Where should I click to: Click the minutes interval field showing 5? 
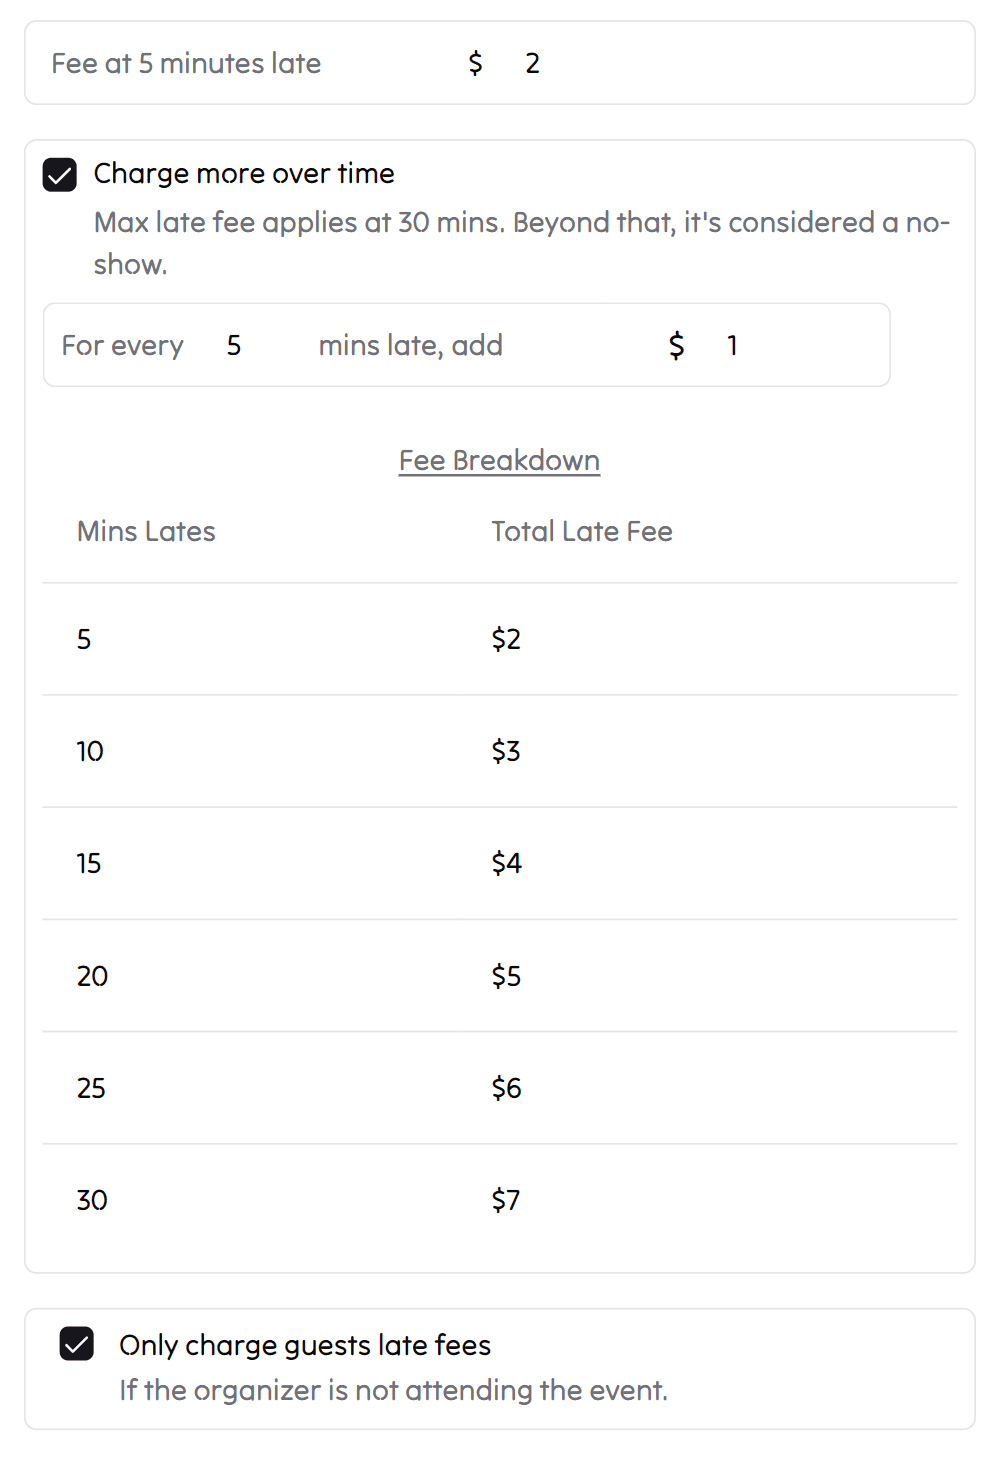[234, 345]
